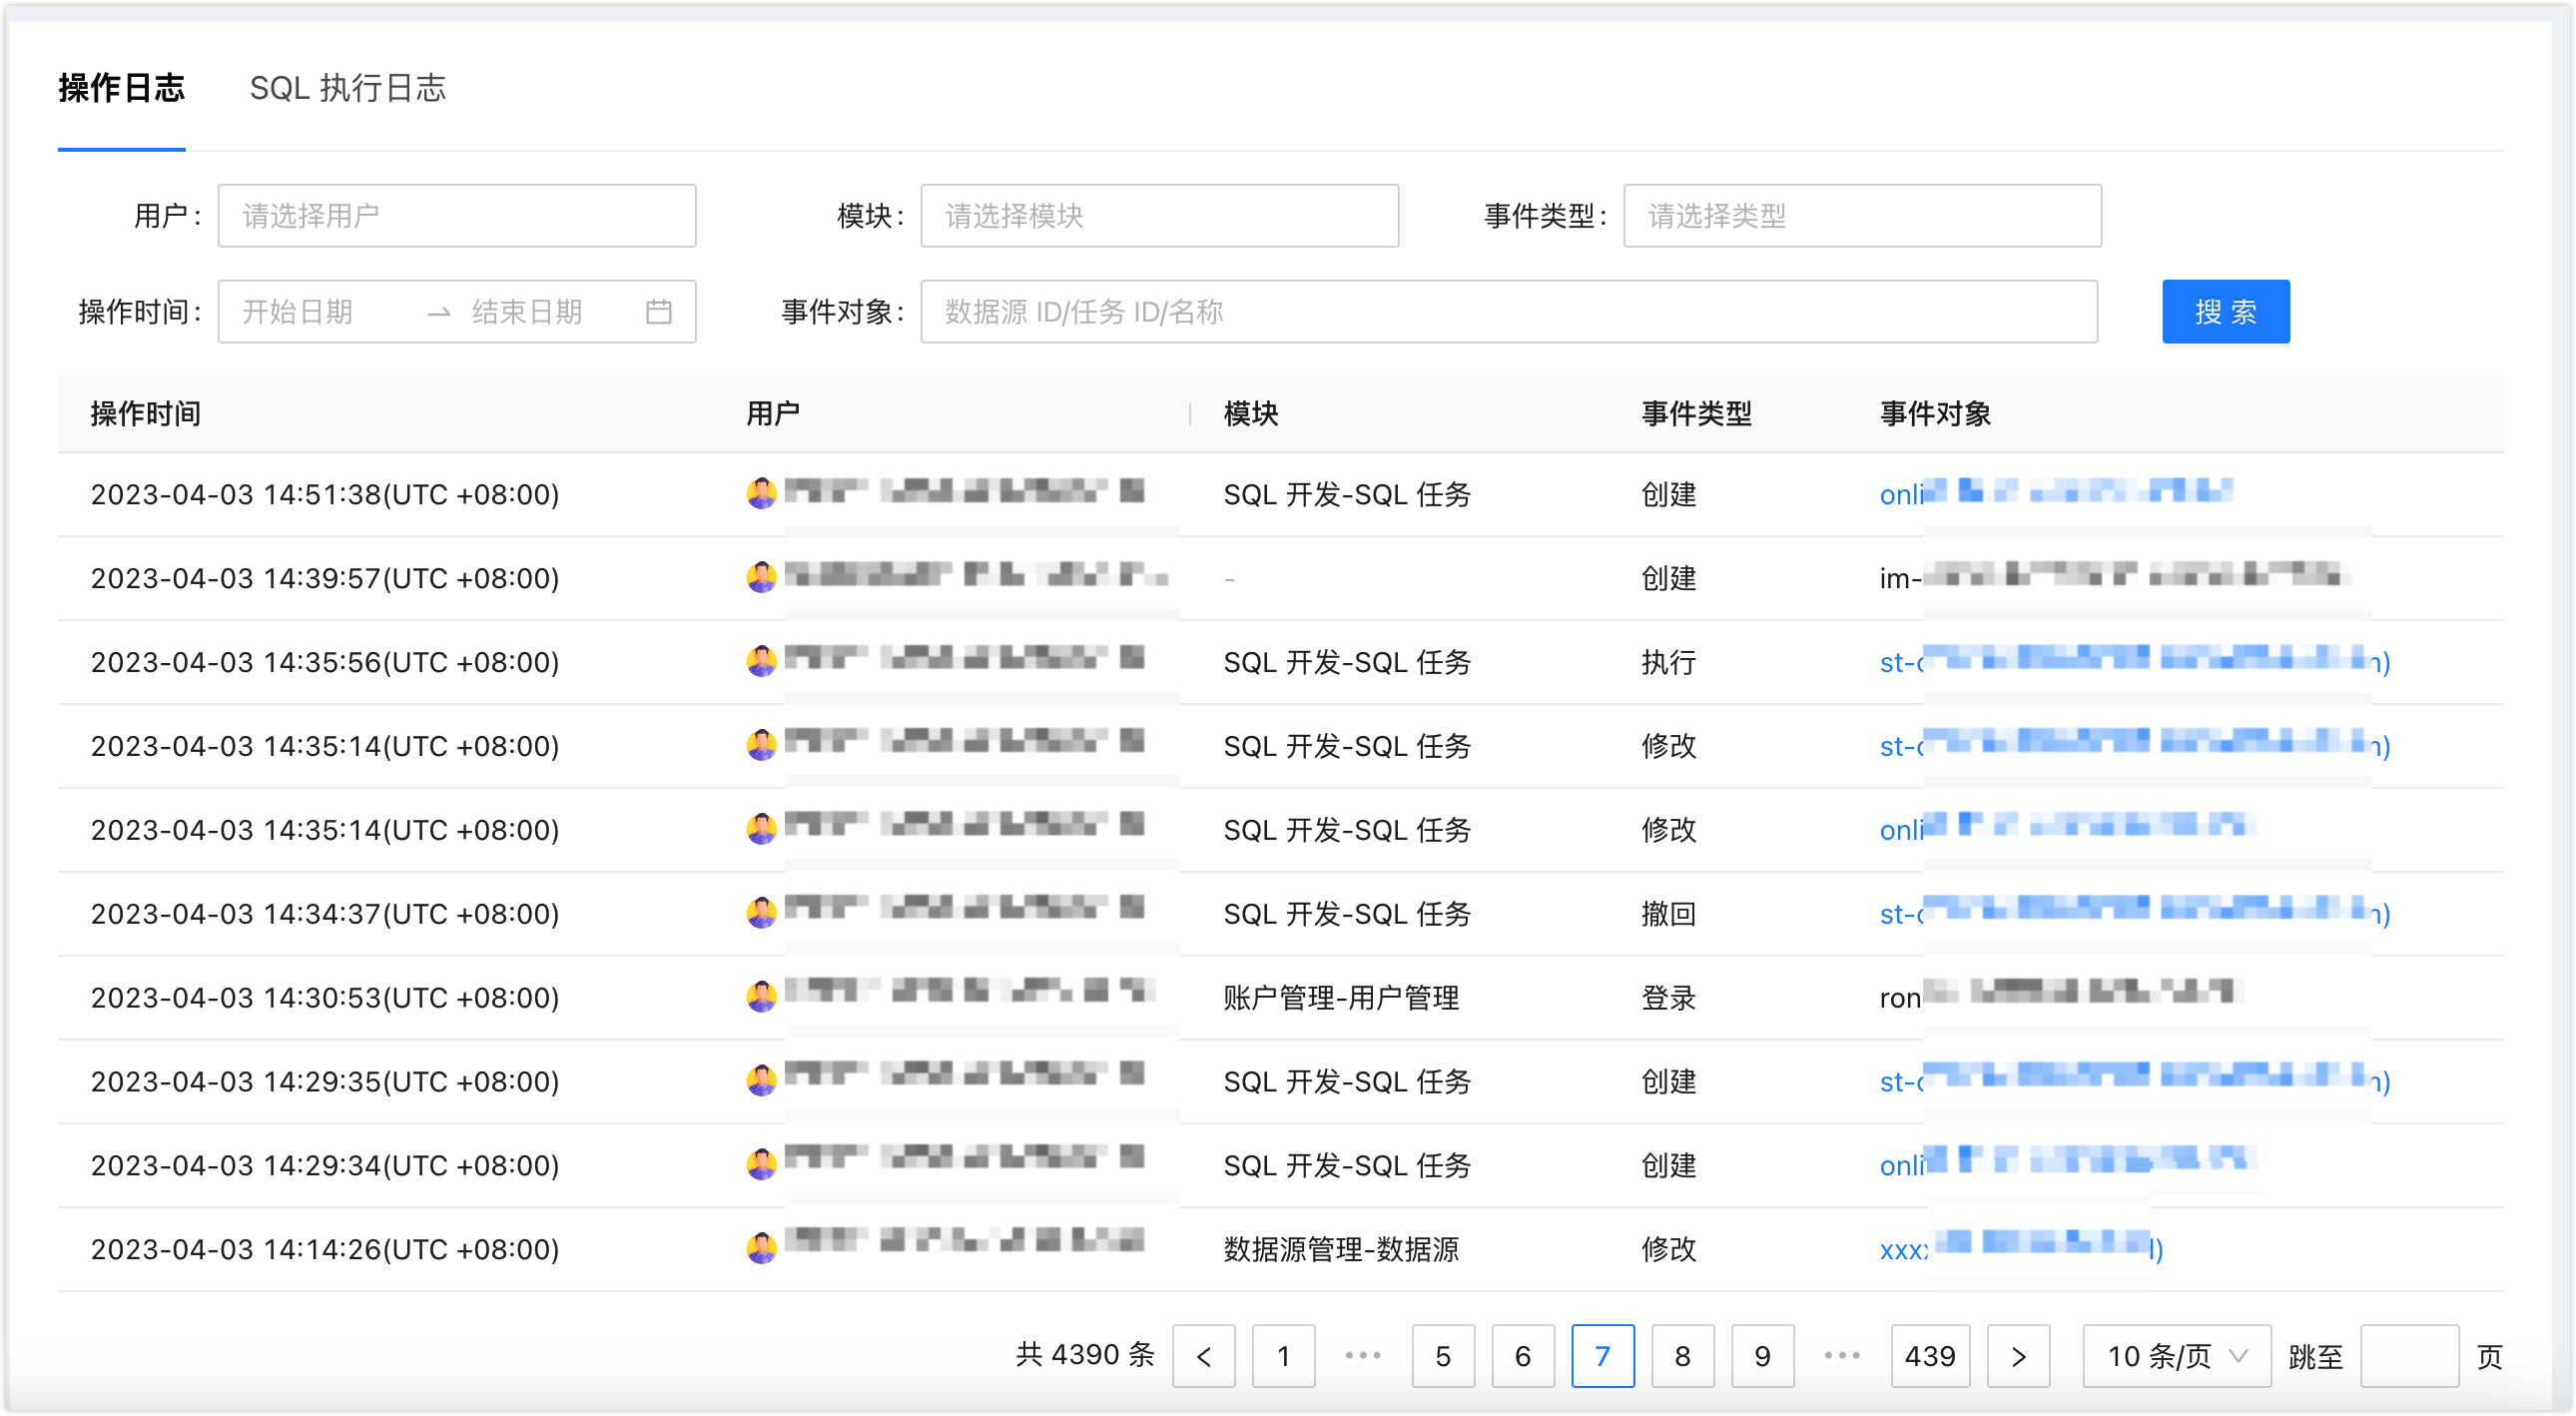Switch to SQL 执行日志 tab
The height and width of the screenshot is (1416, 2576).
coord(347,88)
